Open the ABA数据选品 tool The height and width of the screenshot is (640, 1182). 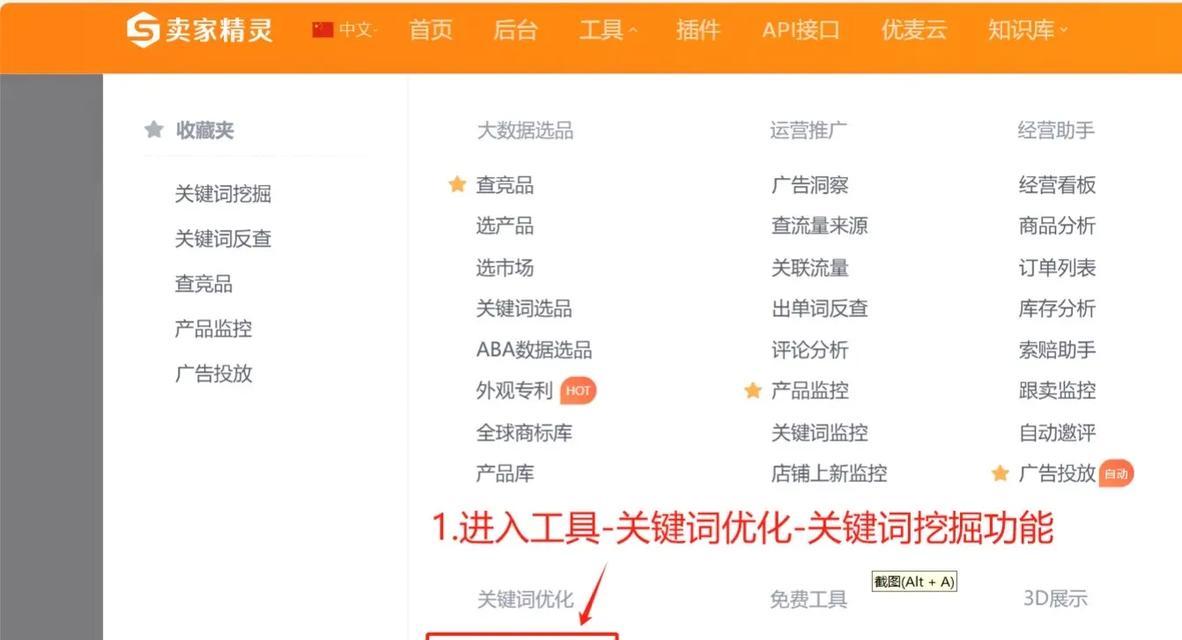(x=534, y=350)
